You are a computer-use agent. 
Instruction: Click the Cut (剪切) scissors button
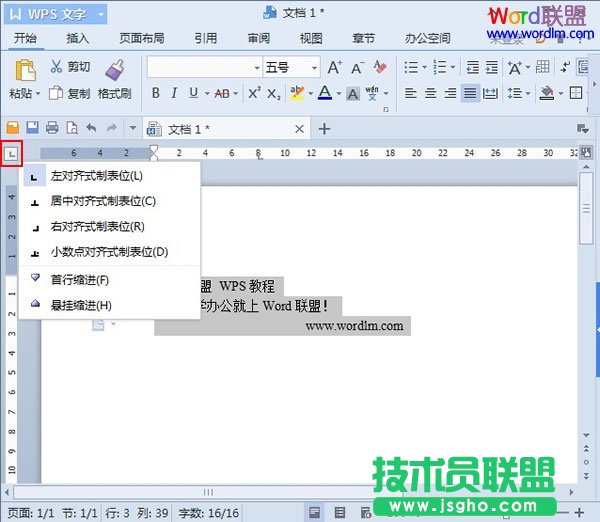pos(70,67)
